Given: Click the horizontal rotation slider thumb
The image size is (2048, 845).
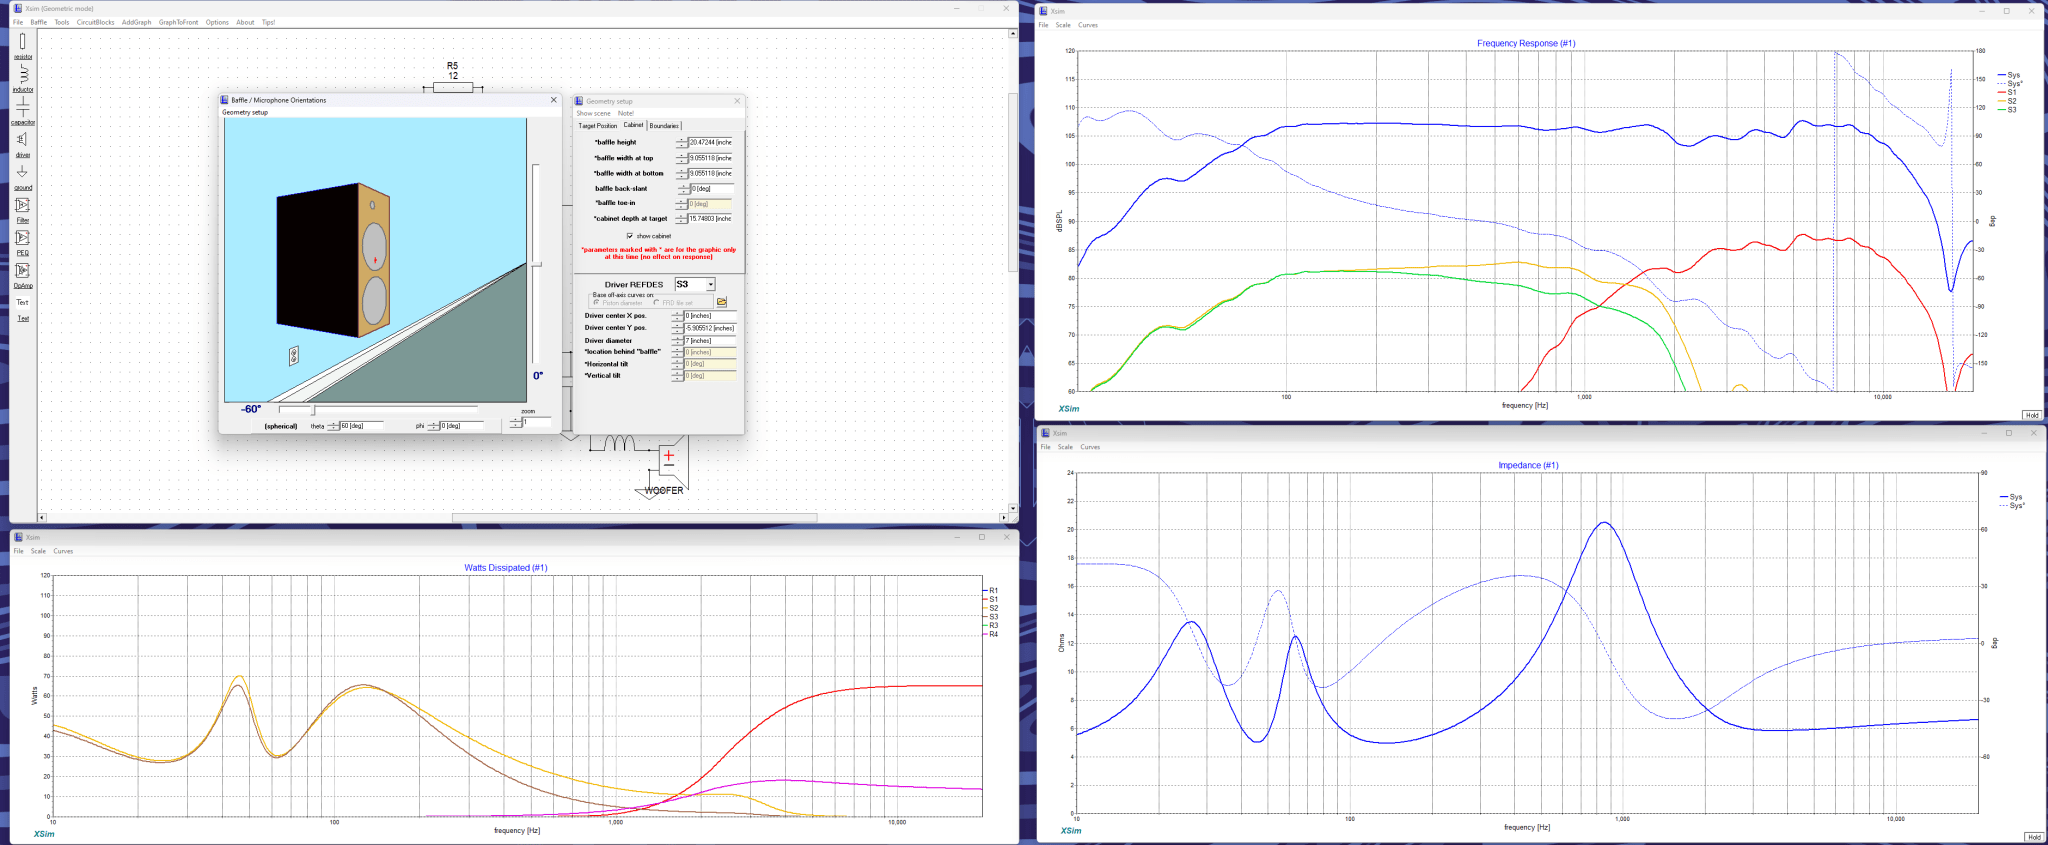Looking at the screenshot, I should pos(313,409).
